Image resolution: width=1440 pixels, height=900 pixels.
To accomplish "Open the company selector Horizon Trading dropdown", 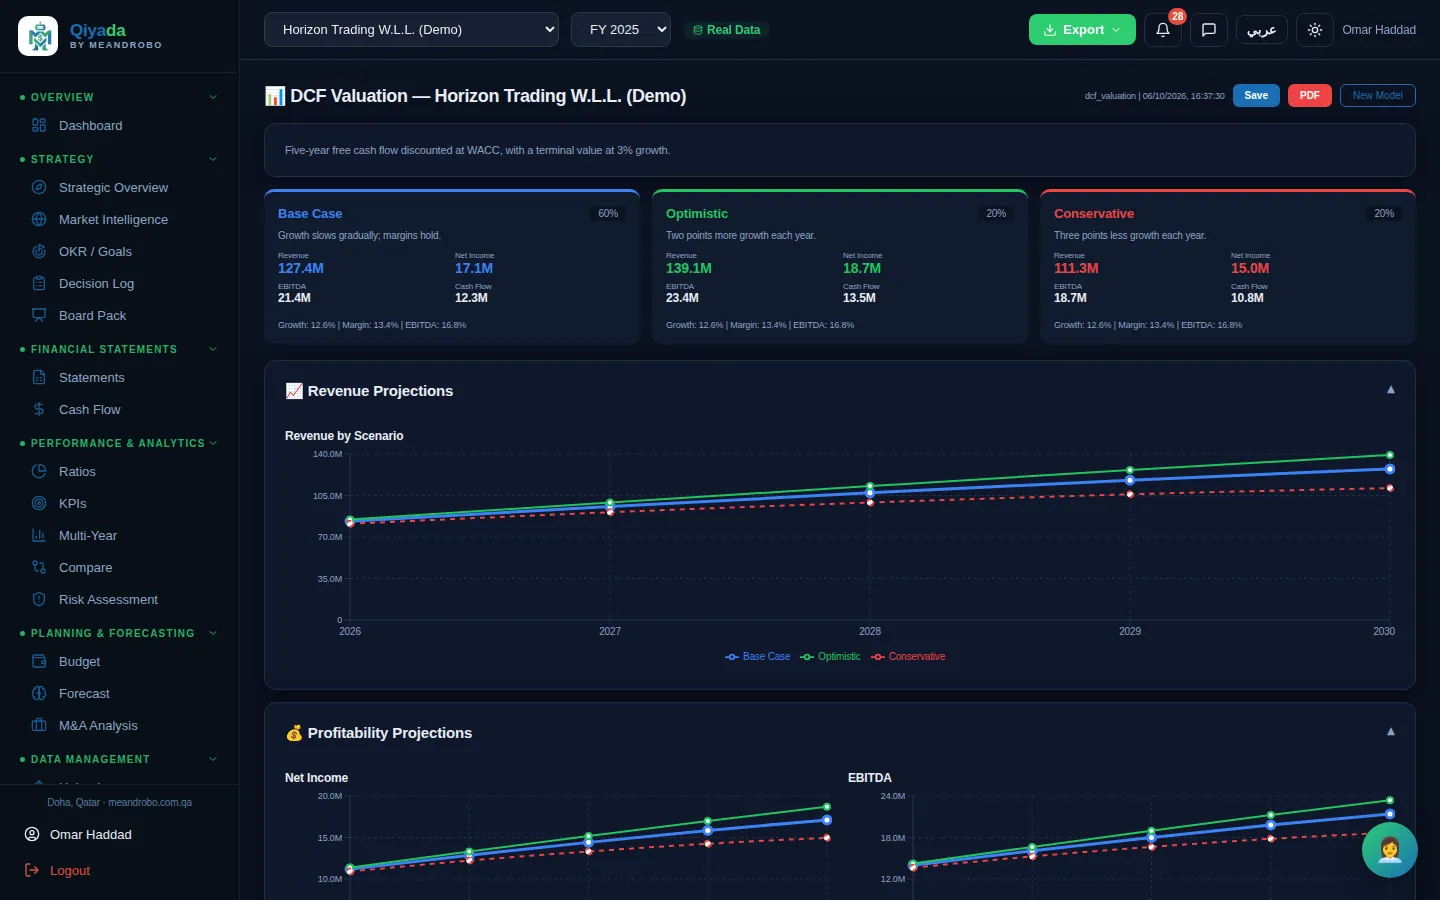I will pyautogui.click(x=411, y=29).
